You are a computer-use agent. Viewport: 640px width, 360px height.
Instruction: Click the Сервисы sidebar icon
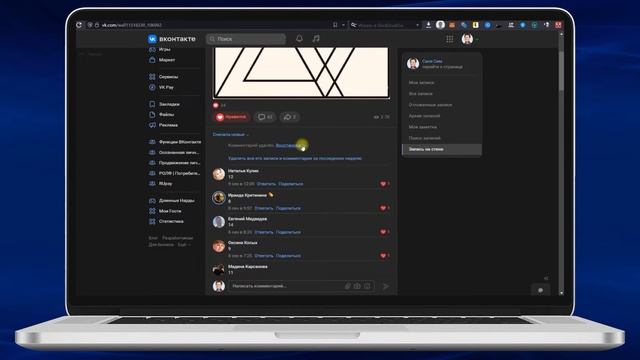[x=152, y=76]
